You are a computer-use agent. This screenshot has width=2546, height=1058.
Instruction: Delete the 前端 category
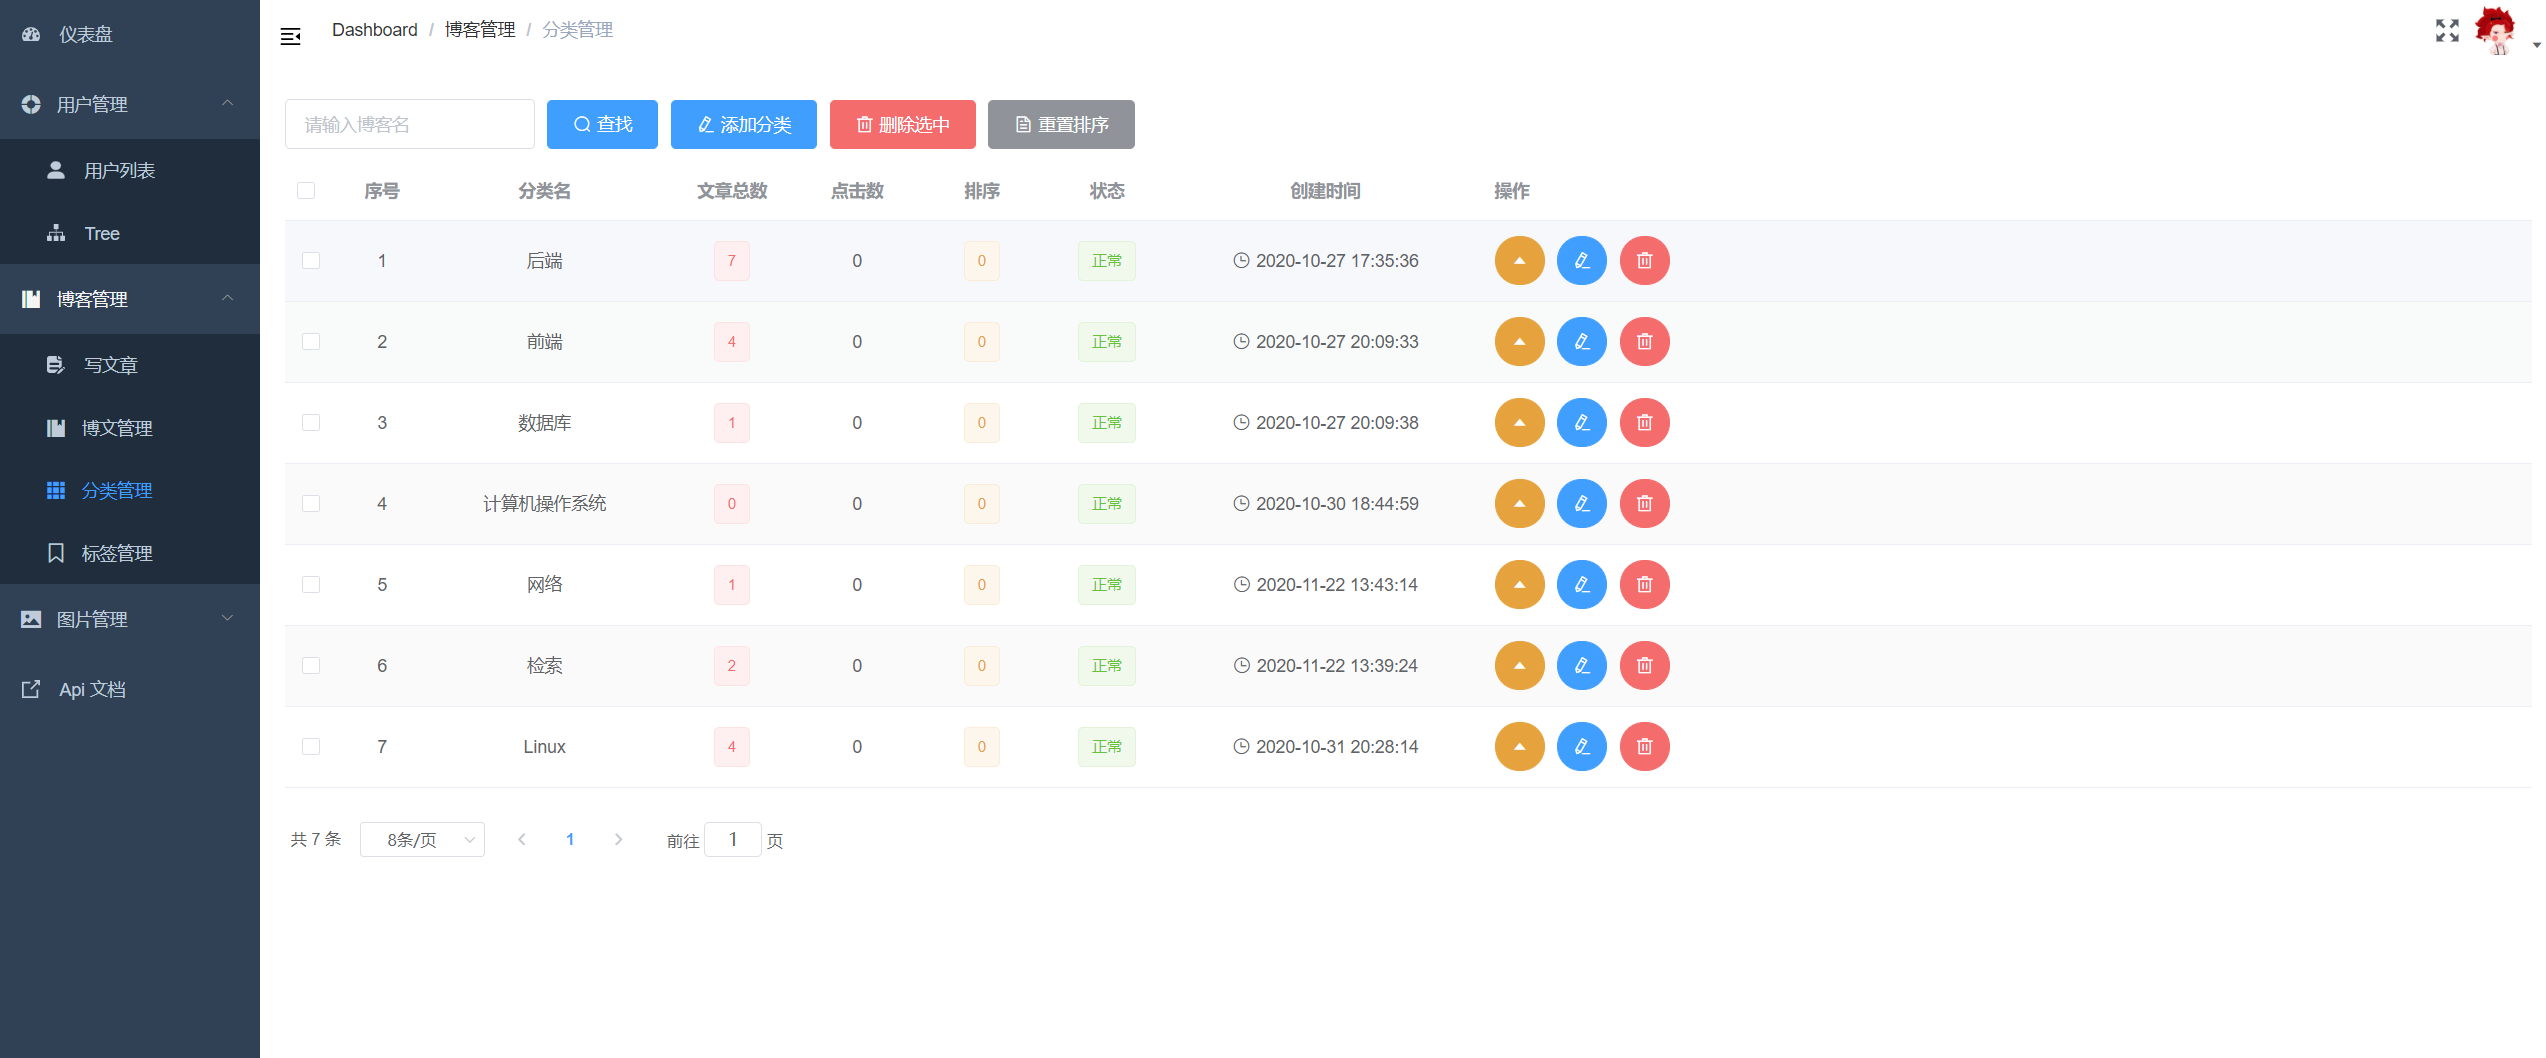click(x=1644, y=342)
